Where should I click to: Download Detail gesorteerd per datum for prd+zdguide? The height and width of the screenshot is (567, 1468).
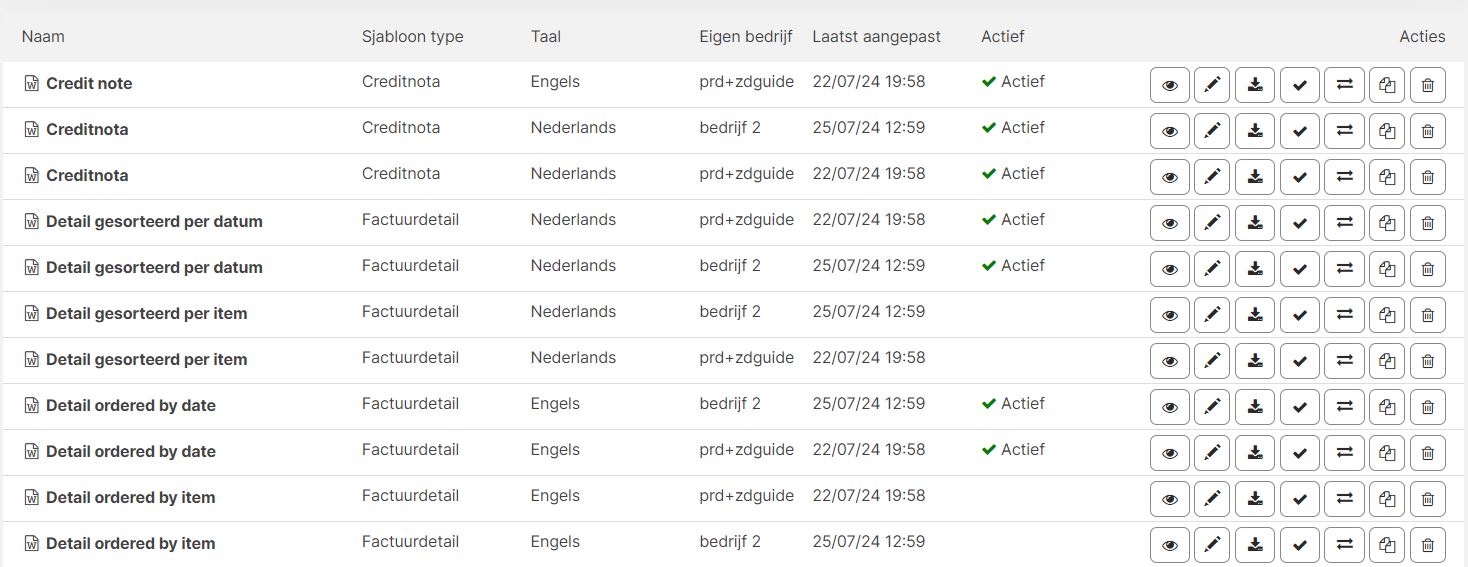click(x=1256, y=223)
